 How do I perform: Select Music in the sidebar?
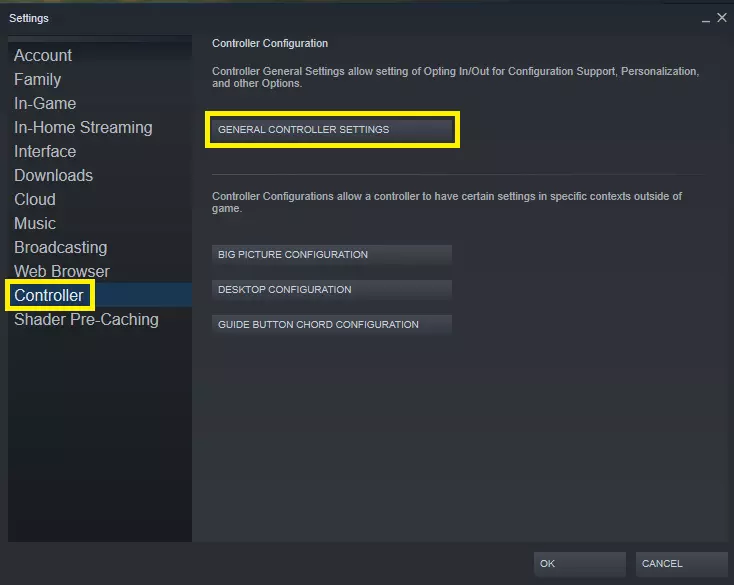(100, 223)
